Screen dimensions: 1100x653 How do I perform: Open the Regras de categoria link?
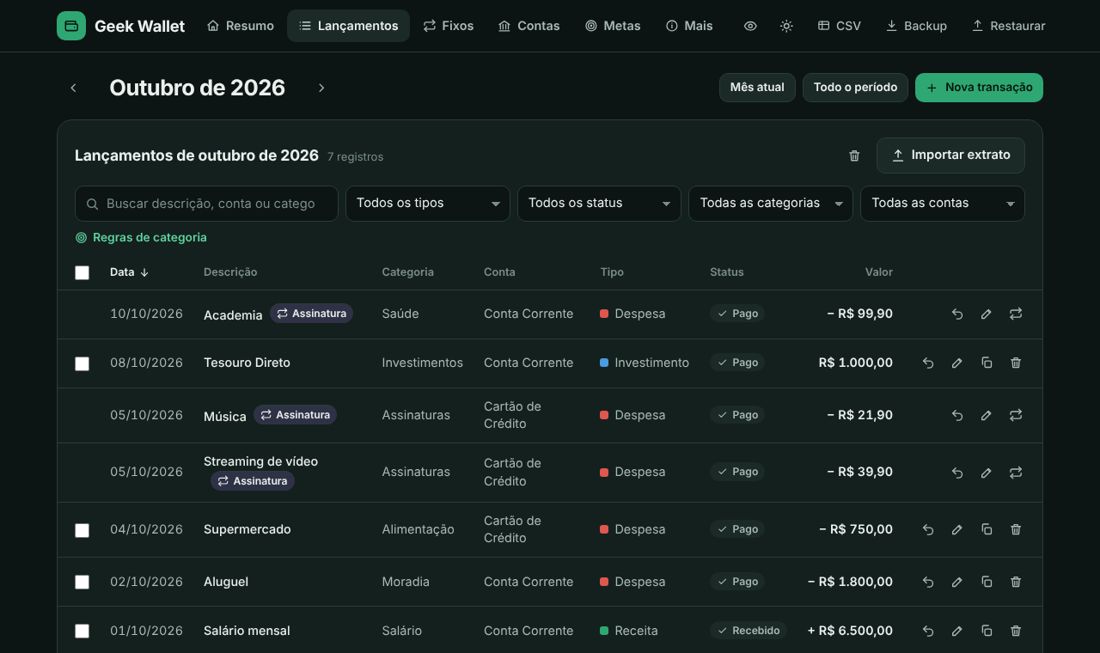click(x=141, y=238)
